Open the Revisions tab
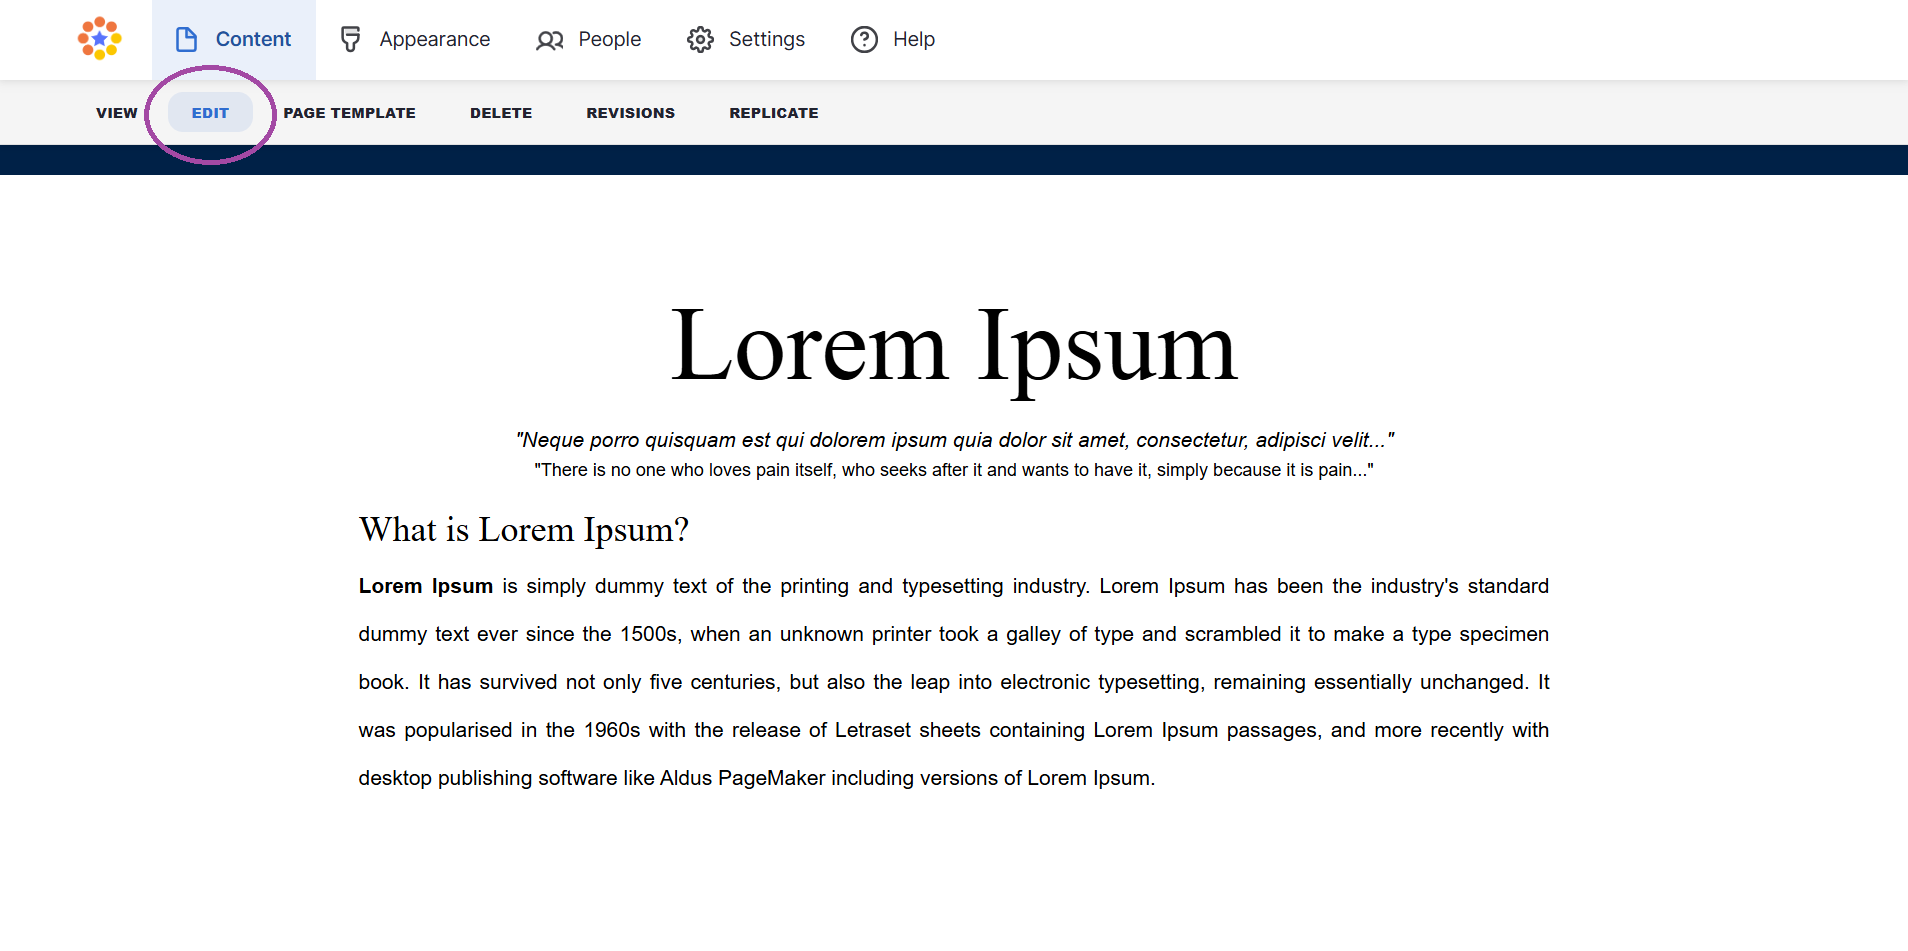 point(630,112)
